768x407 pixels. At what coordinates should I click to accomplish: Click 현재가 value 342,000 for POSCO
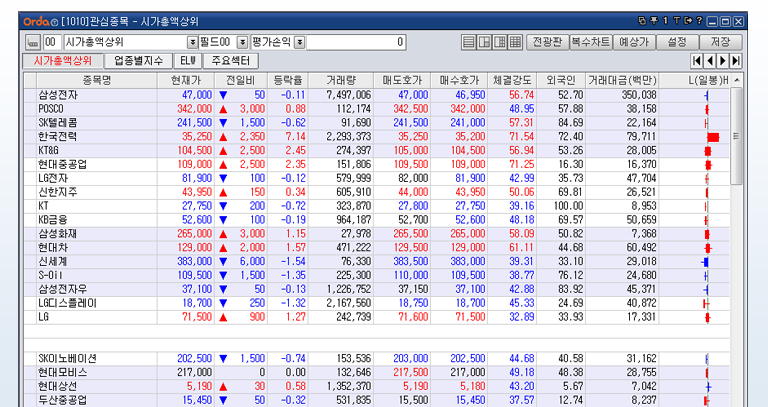pyautogui.click(x=194, y=109)
